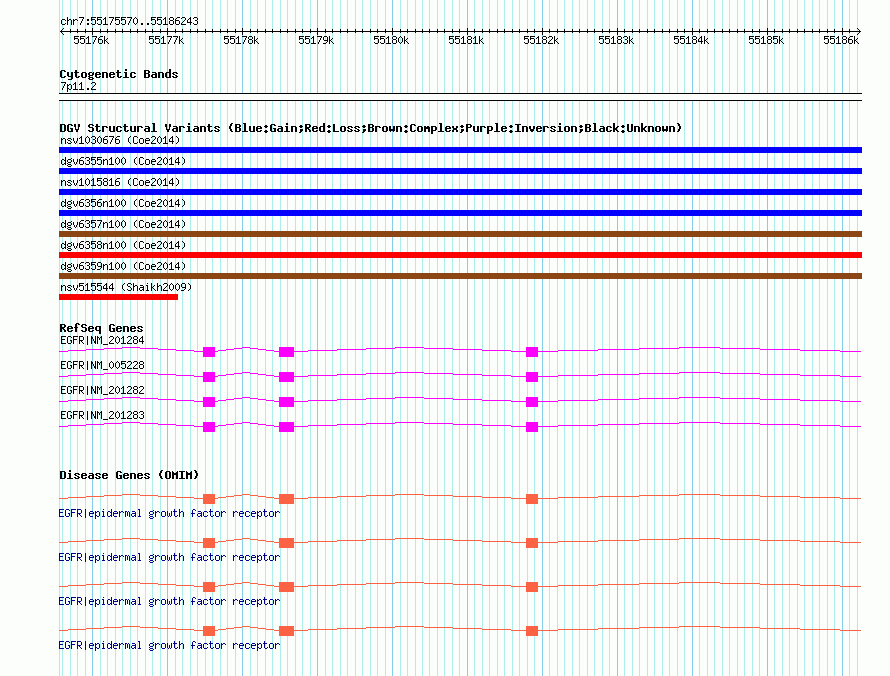Open the nsv1015816 (Coe2014) variant label
890x676 pixels.
[x=120, y=182]
